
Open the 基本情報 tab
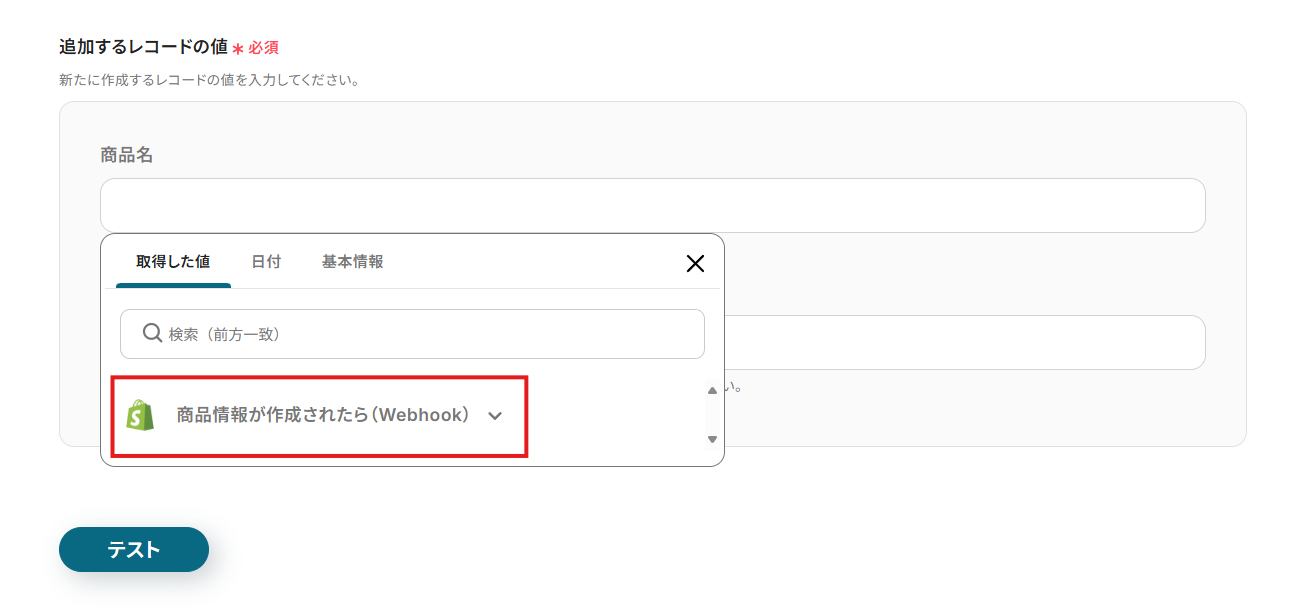(x=352, y=262)
